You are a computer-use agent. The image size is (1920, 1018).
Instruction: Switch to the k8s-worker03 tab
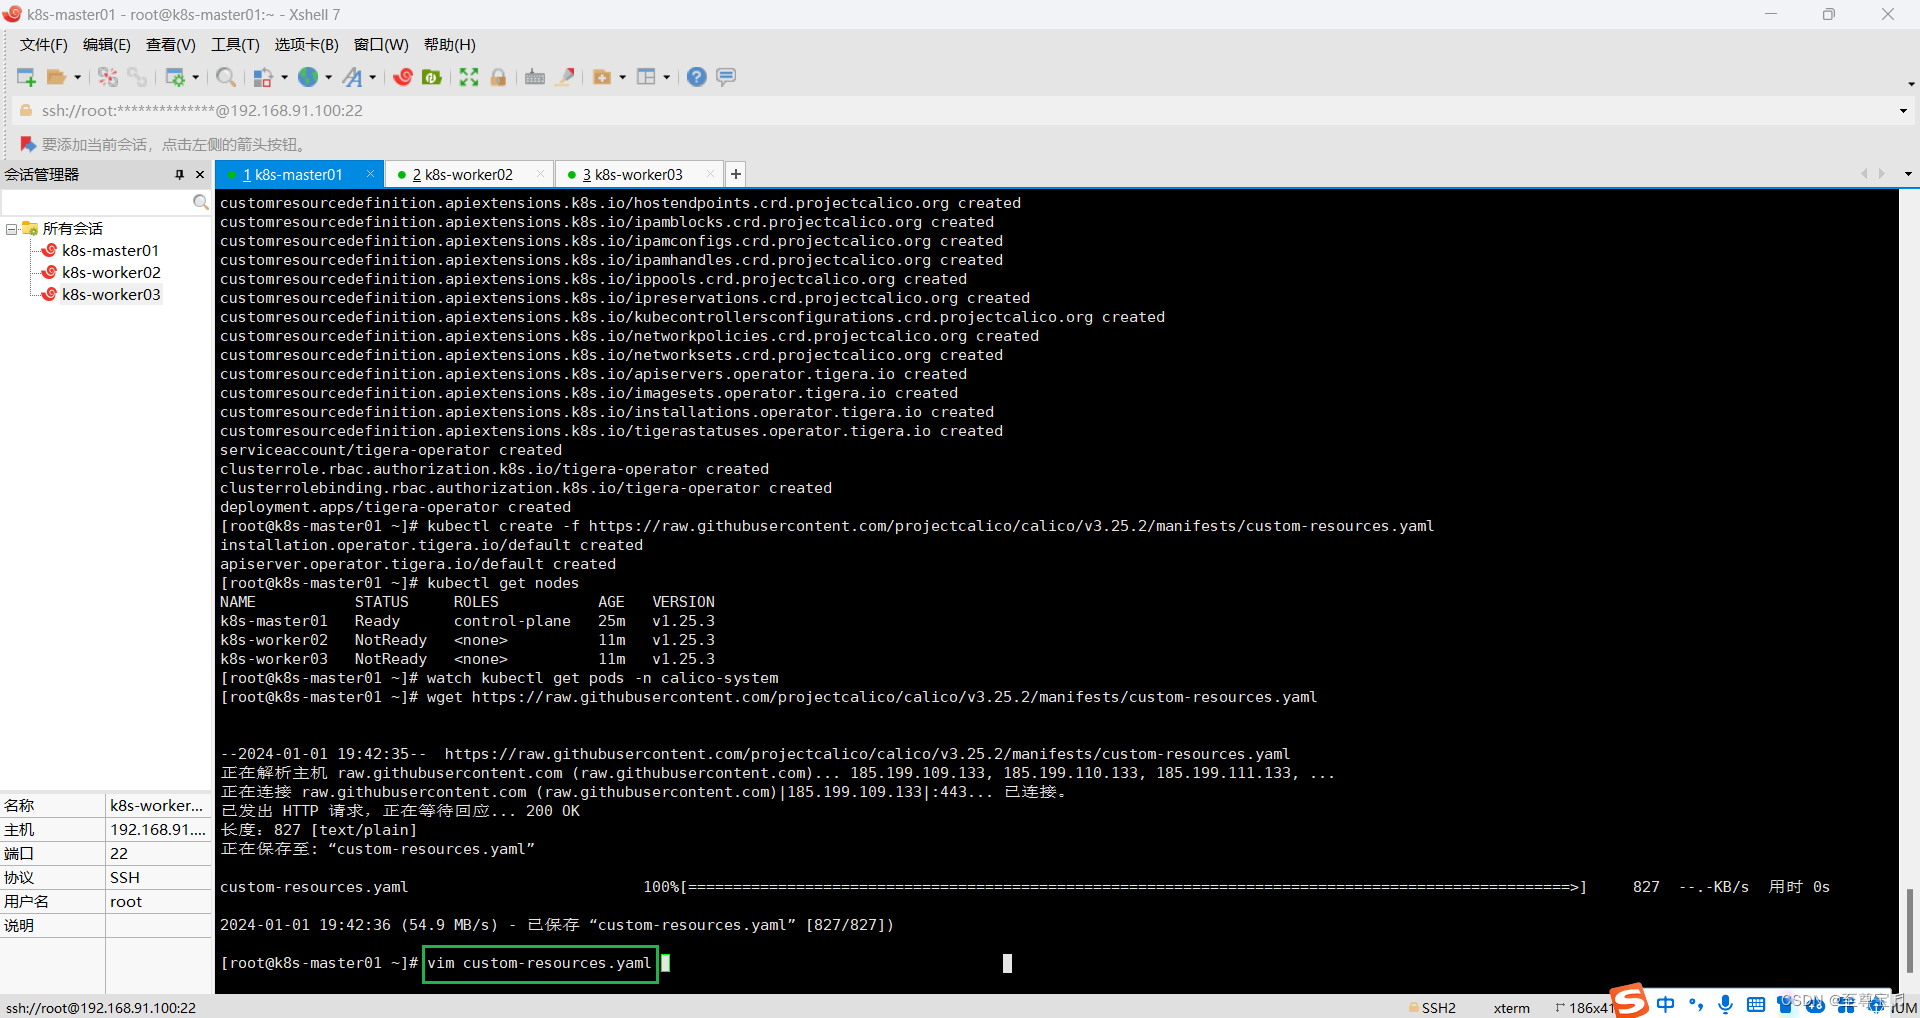(631, 174)
